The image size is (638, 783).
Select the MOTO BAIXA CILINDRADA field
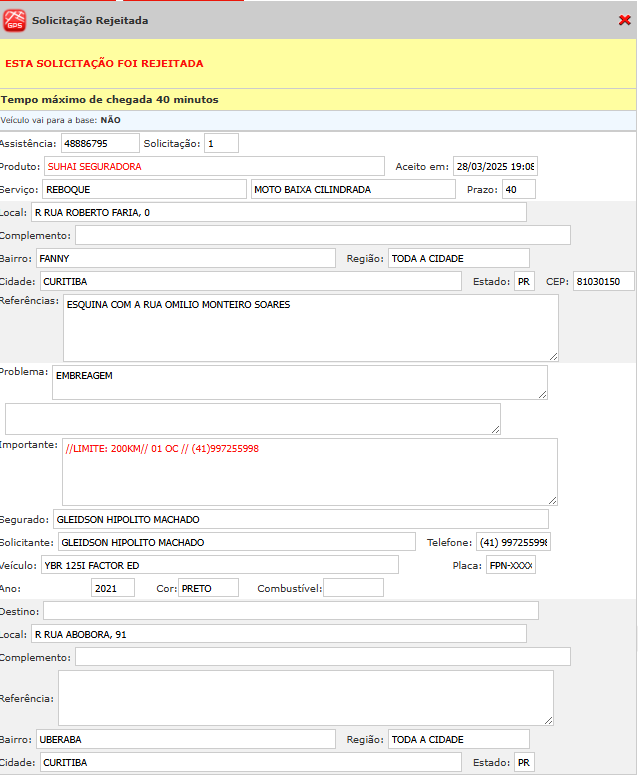tap(352, 189)
